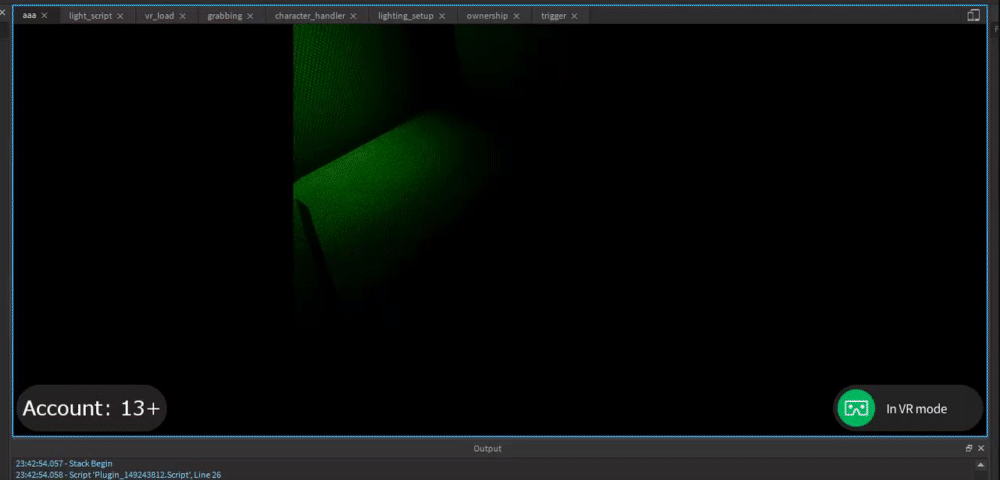The height and width of the screenshot is (480, 1000).
Task: Click the Output panel title
Action: pyautogui.click(x=487, y=449)
